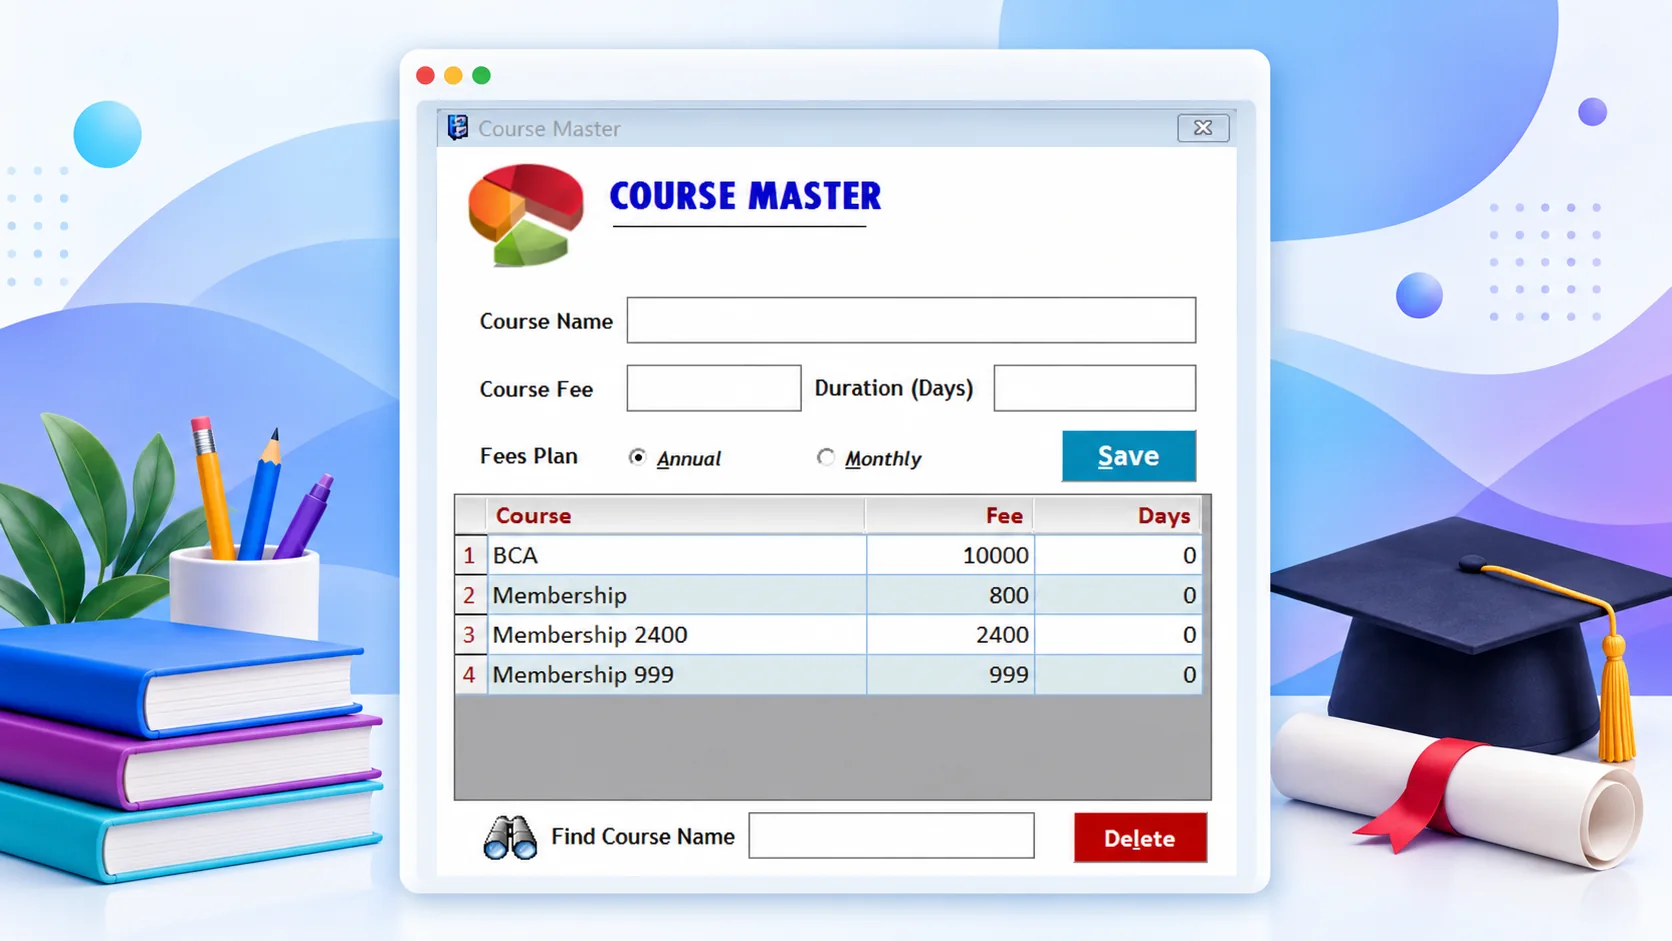This screenshot has width=1672, height=941.
Task: Sort by the Course column header
Action: 676,516
